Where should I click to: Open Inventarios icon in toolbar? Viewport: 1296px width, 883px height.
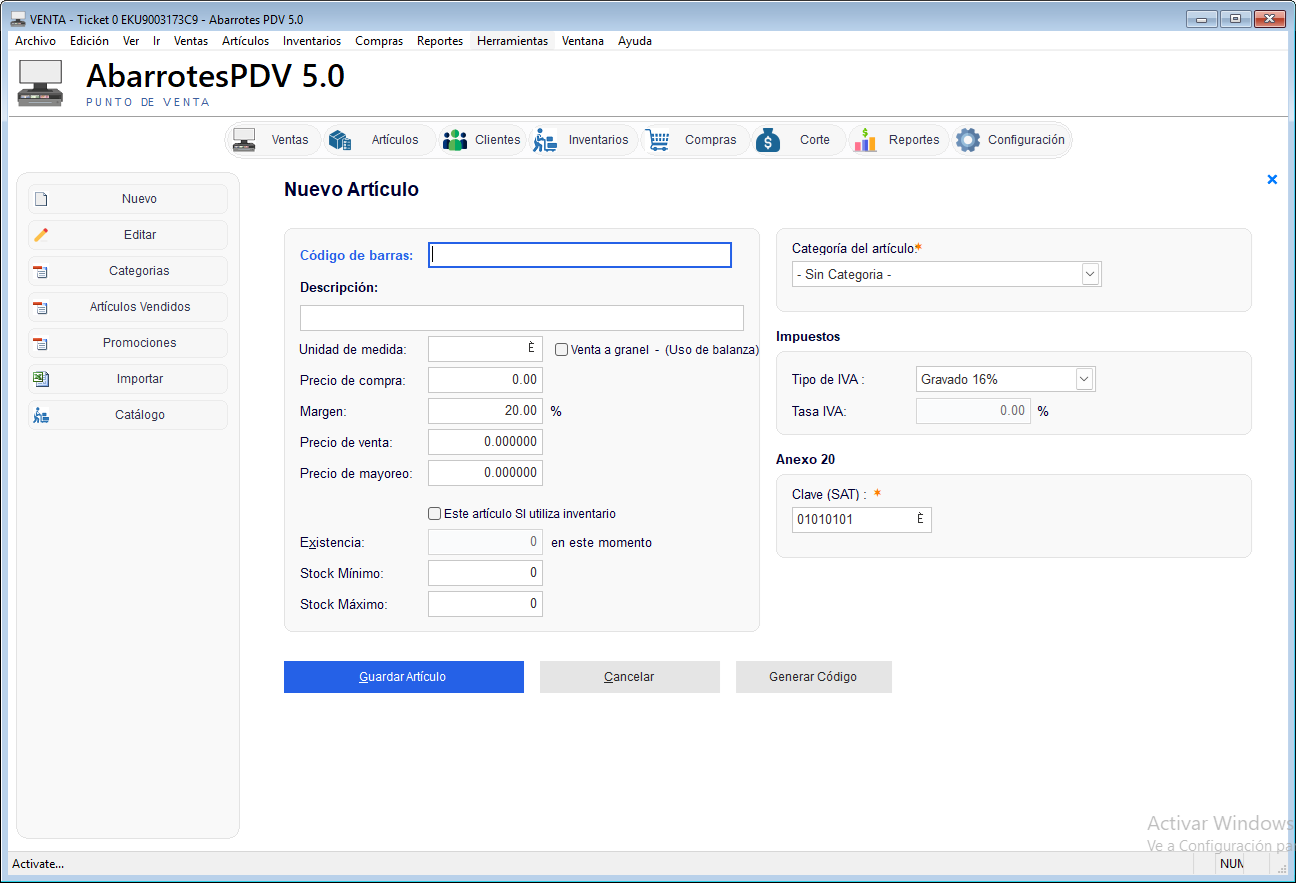(545, 140)
